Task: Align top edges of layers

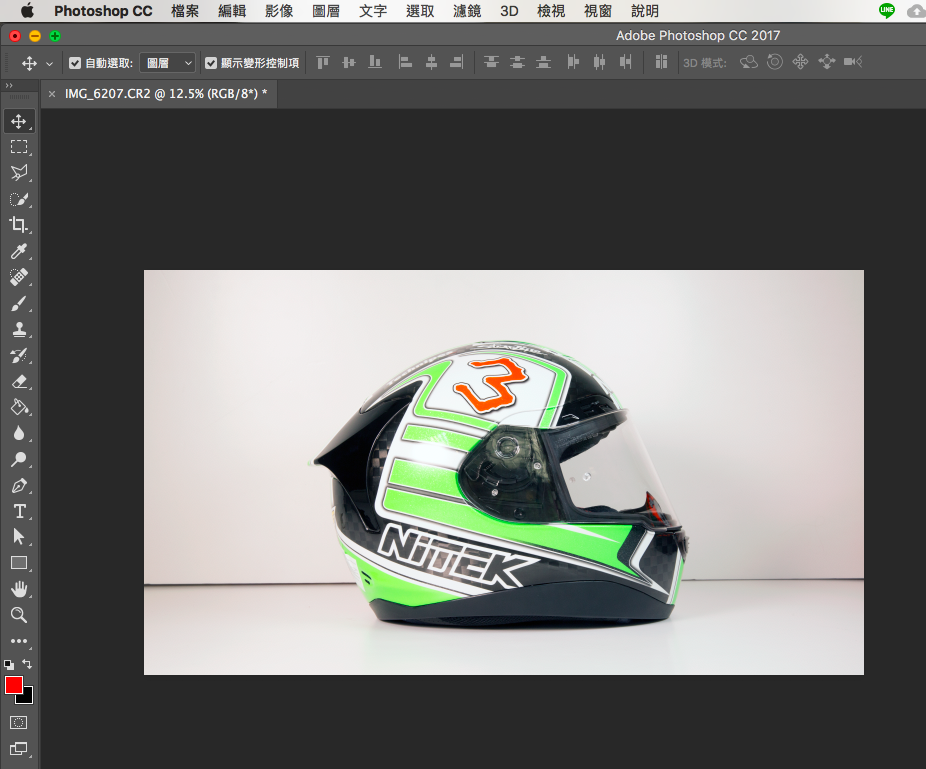Action: [322, 62]
